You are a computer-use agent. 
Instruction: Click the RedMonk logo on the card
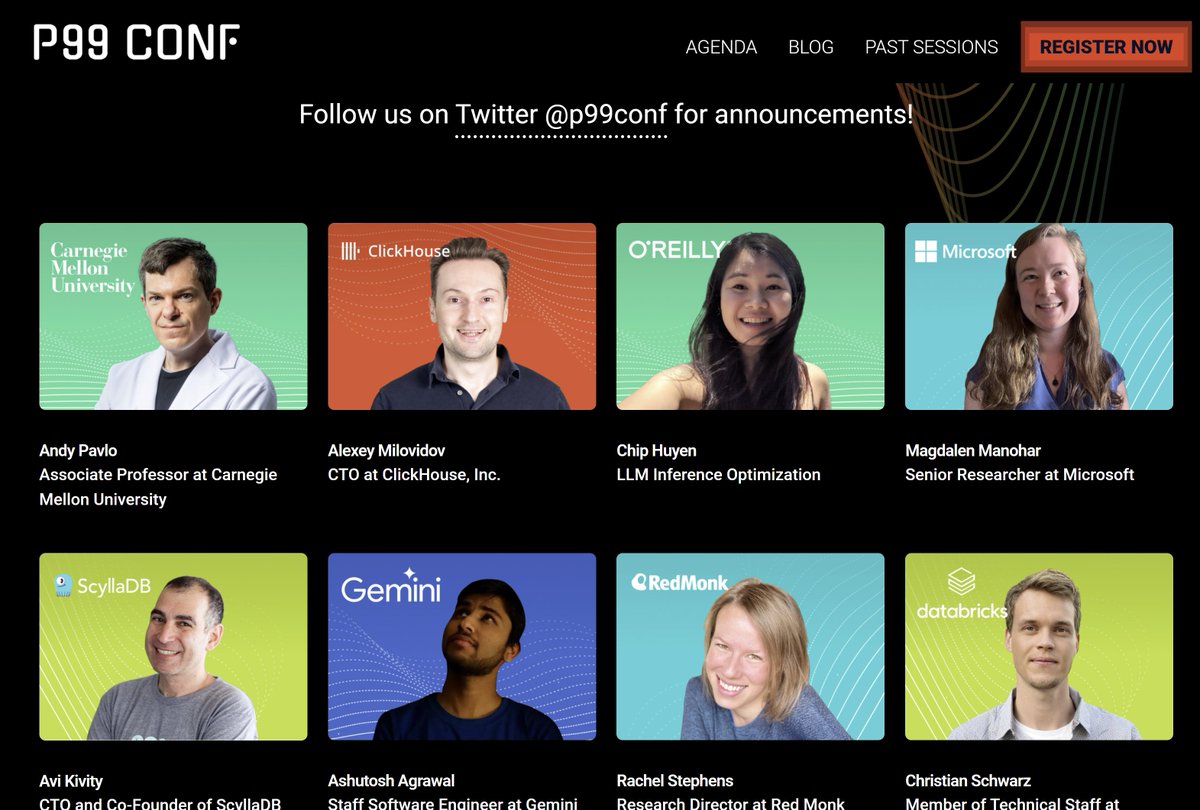coord(680,582)
